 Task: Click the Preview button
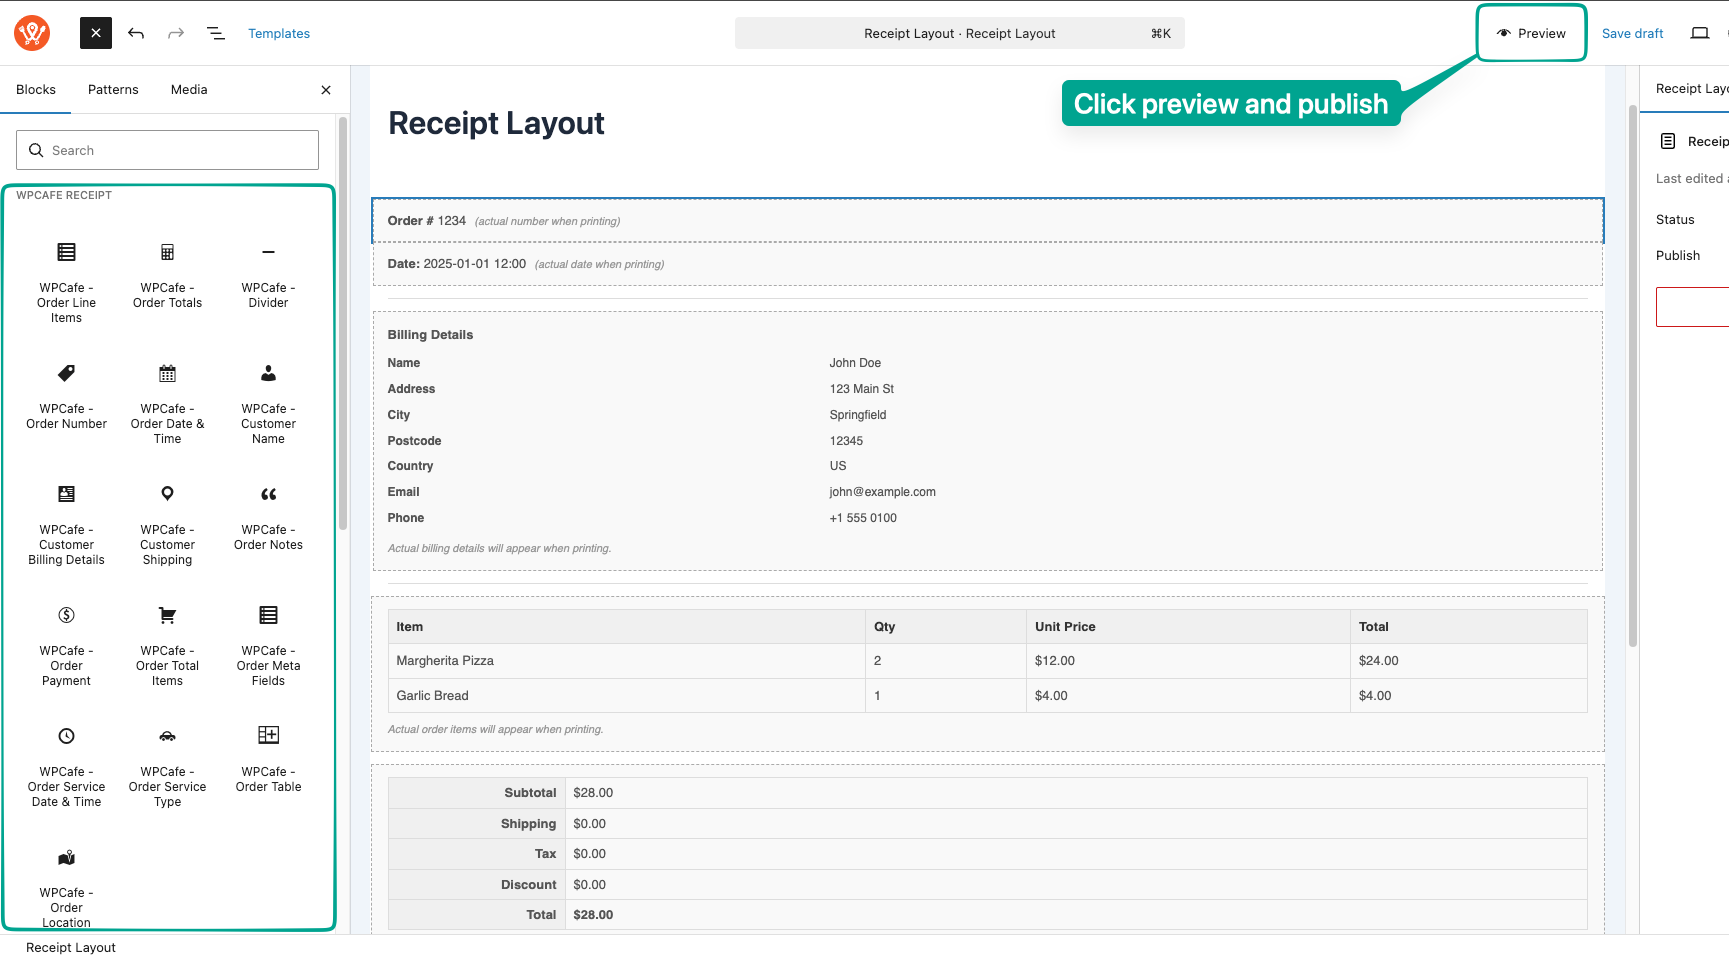coord(1531,33)
